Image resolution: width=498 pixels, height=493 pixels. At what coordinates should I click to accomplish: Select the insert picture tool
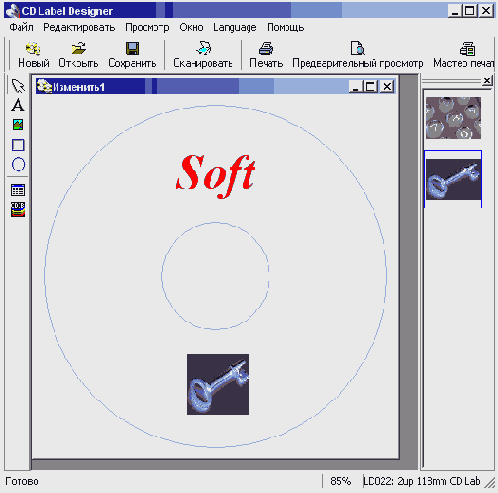click(x=18, y=125)
